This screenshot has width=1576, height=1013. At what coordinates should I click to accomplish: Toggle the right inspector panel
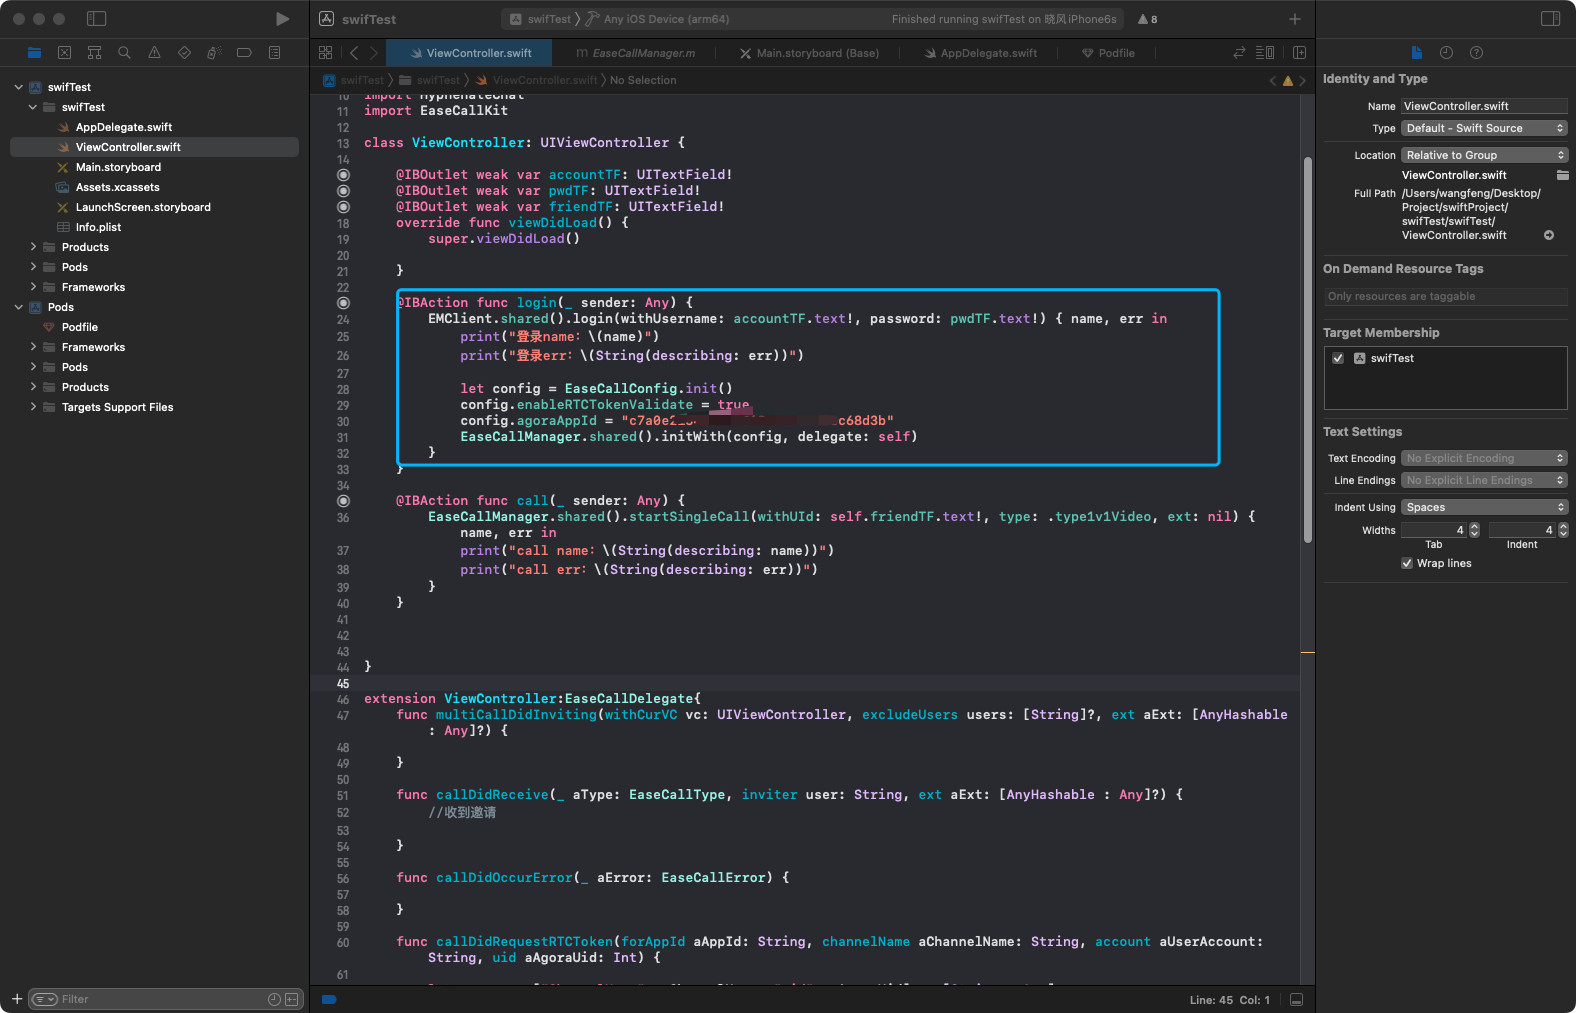pyautogui.click(x=1550, y=19)
